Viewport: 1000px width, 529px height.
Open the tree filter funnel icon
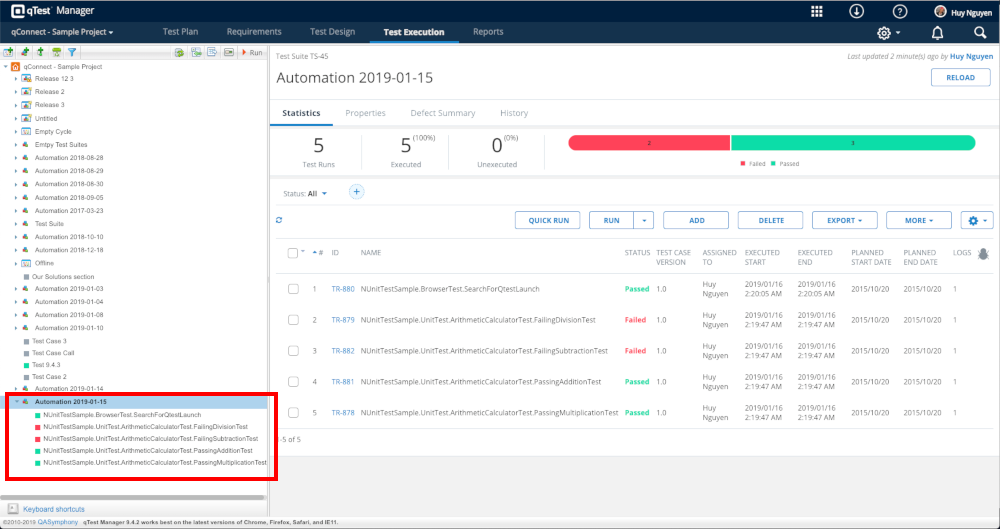coord(72,52)
